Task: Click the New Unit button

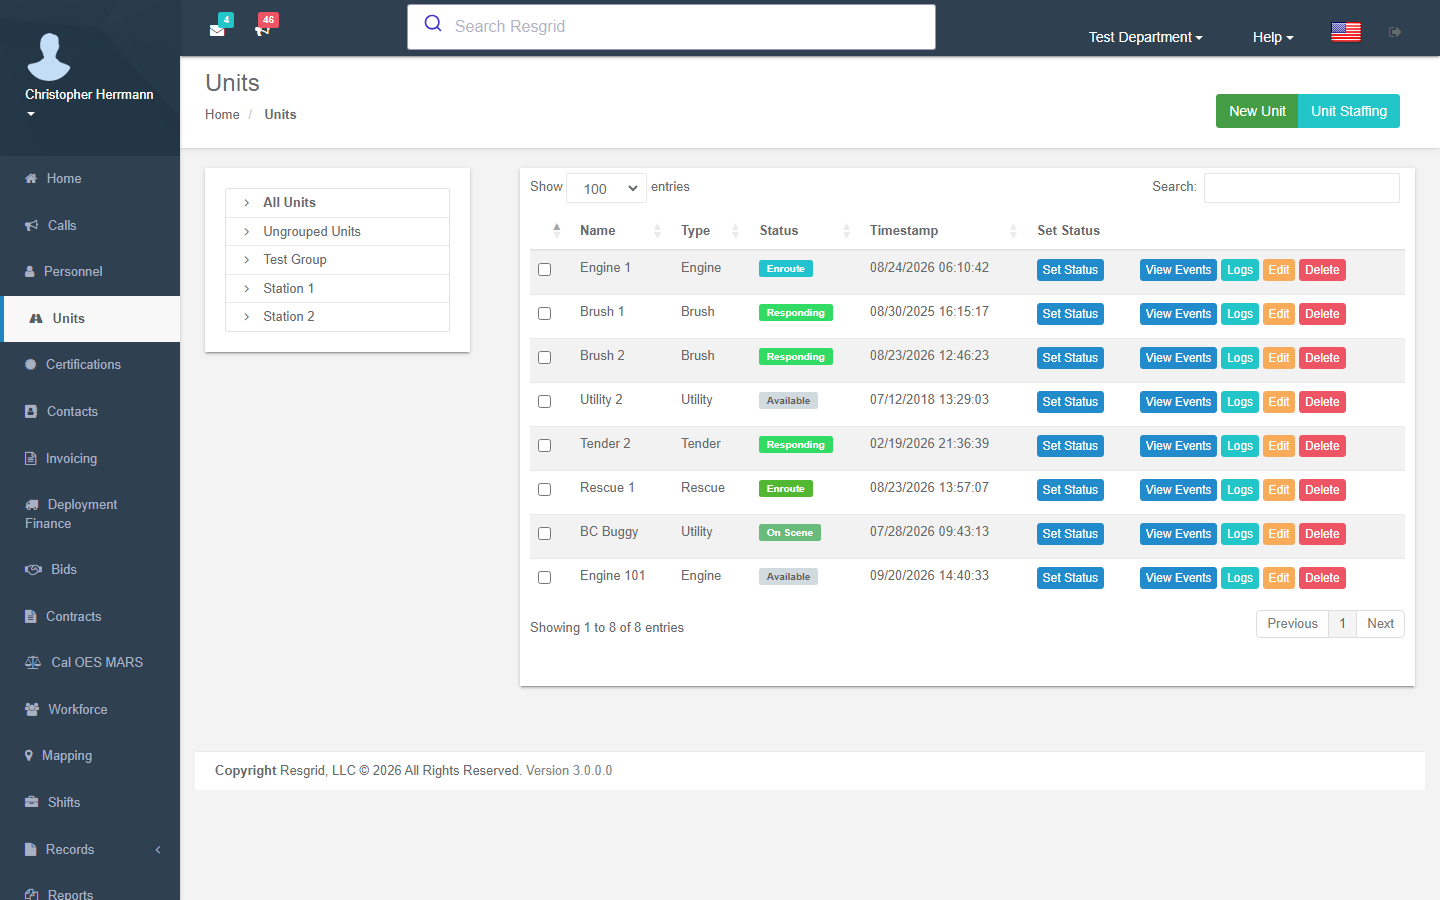Action: [x=1257, y=111]
